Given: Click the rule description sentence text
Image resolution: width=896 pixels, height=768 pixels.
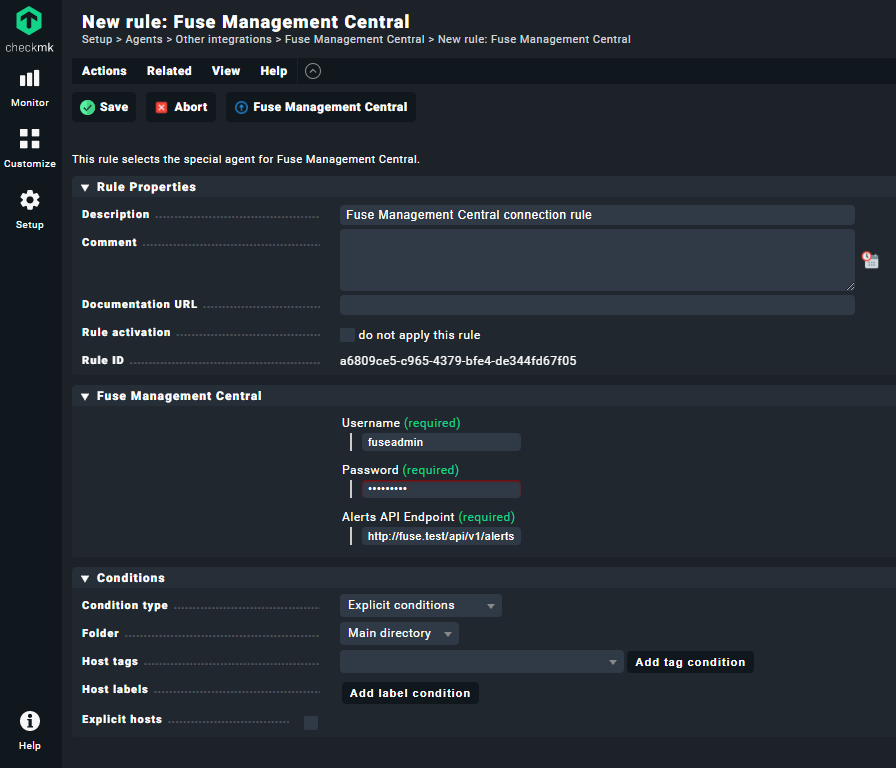Looking at the screenshot, I should (246, 159).
